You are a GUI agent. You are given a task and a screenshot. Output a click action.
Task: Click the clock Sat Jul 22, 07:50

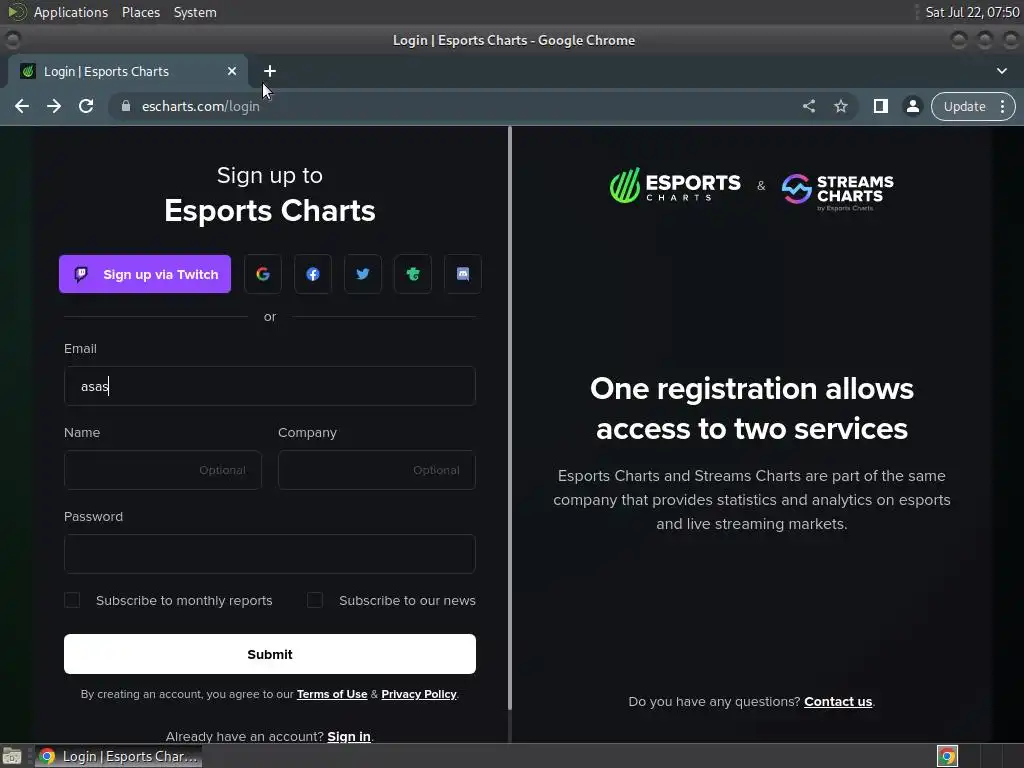pos(972,12)
